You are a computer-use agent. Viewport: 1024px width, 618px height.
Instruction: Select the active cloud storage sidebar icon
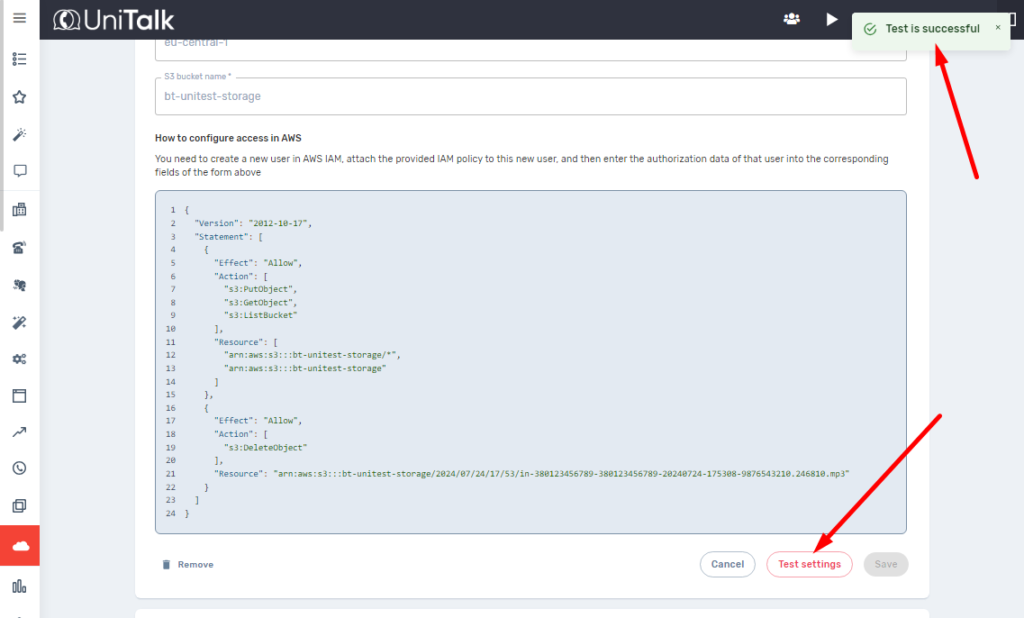click(20, 546)
